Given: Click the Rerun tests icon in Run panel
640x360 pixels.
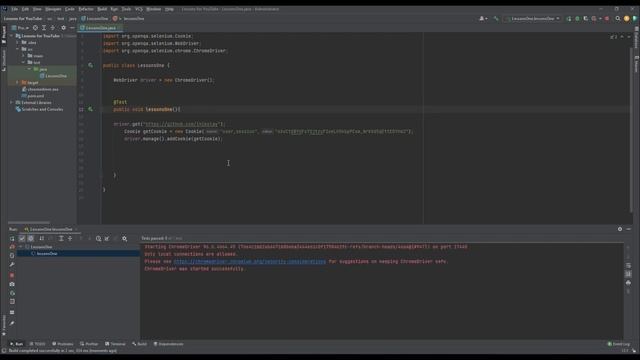Looking at the screenshot, I should pos(12,238).
